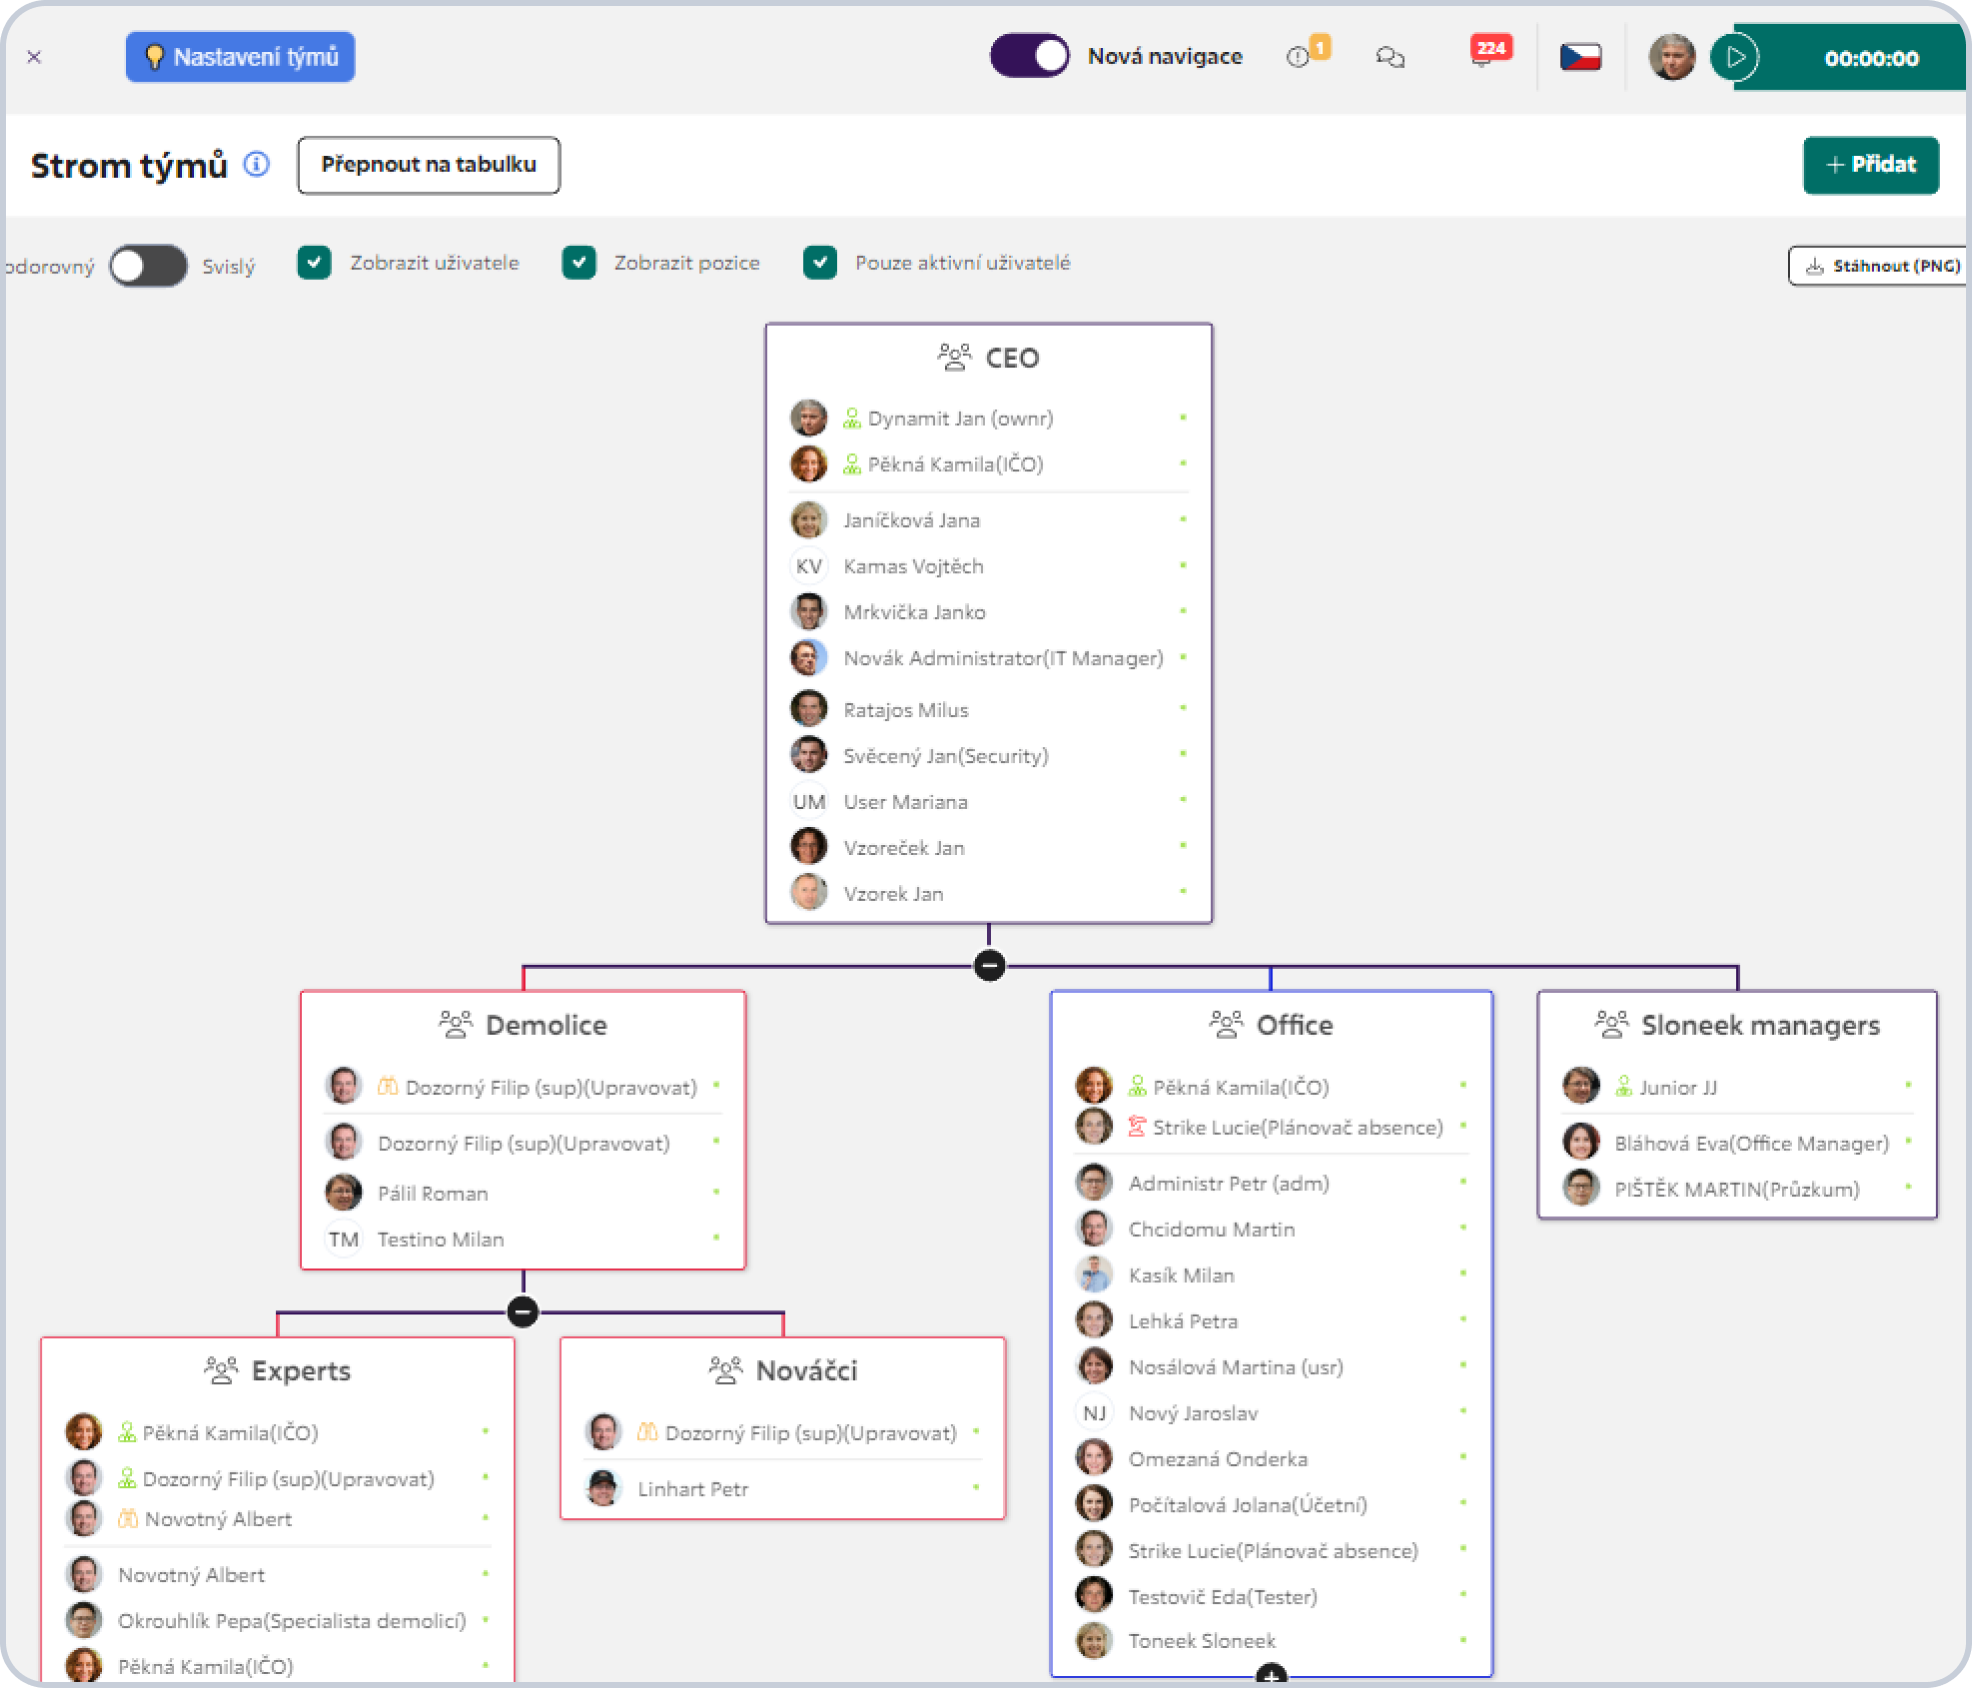Image resolution: width=1972 pixels, height=1688 pixels.
Task: Uncheck Pouze aktivní uživatelé checkbox
Action: [820, 263]
